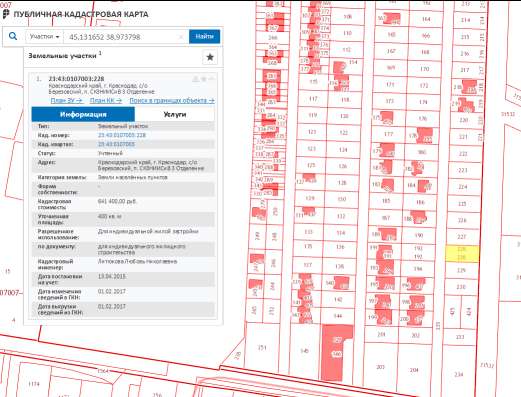
Task: Click Поиск в границах объекта link
Action: click(x=172, y=100)
